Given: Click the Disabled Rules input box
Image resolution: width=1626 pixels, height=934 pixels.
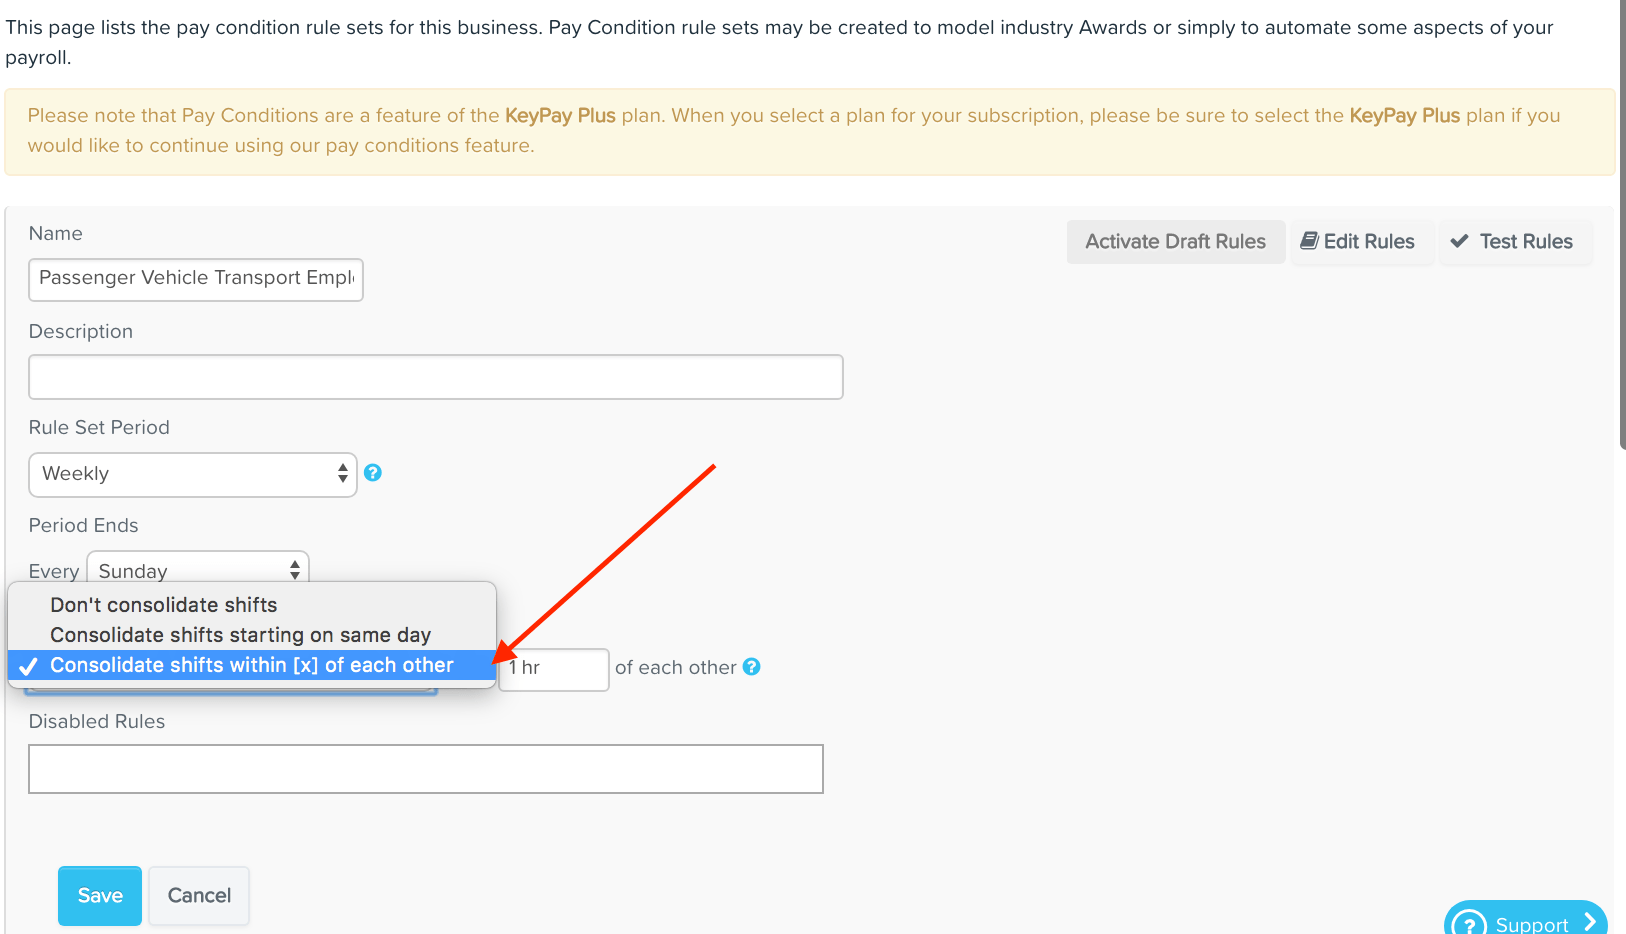Looking at the screenshot, I should [x=426, y=769].
